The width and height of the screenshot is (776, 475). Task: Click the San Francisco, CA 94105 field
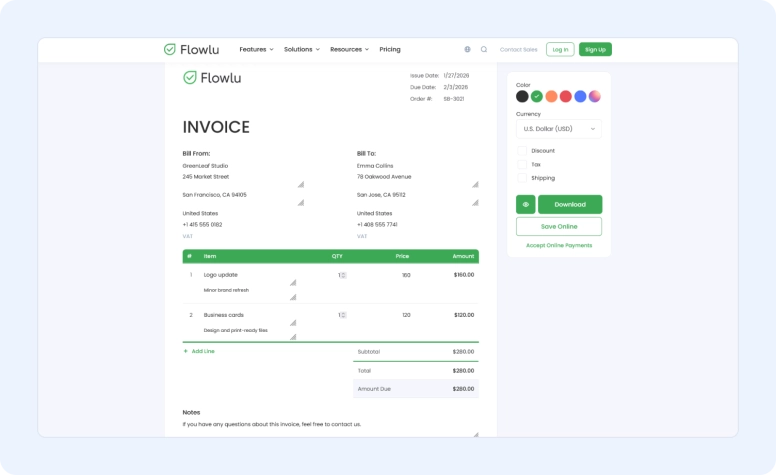(214, 195)
